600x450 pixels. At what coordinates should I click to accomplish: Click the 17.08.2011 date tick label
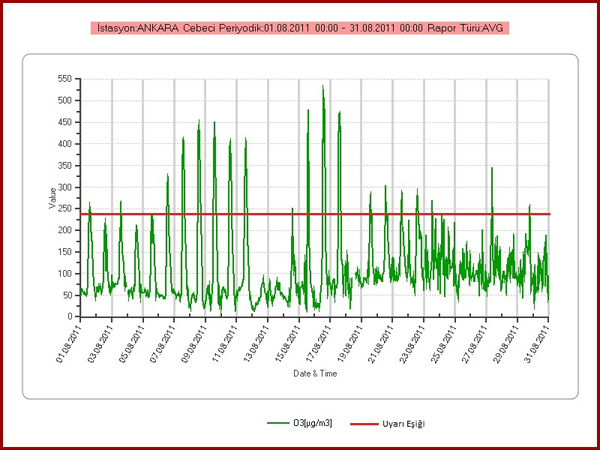click(x=321, y=340)
